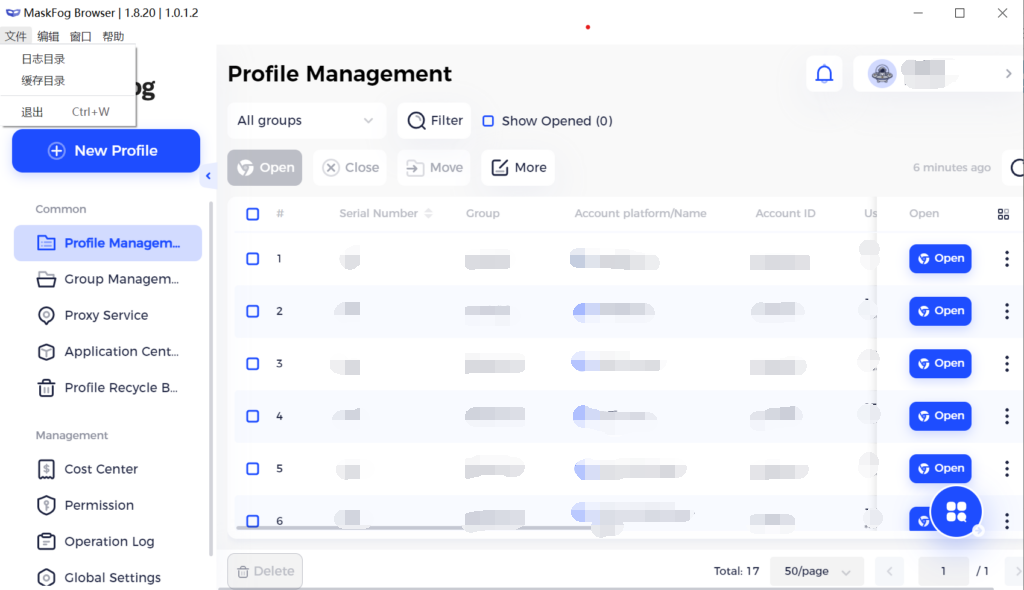Choose 退出 from the file menu

(69, 112)
